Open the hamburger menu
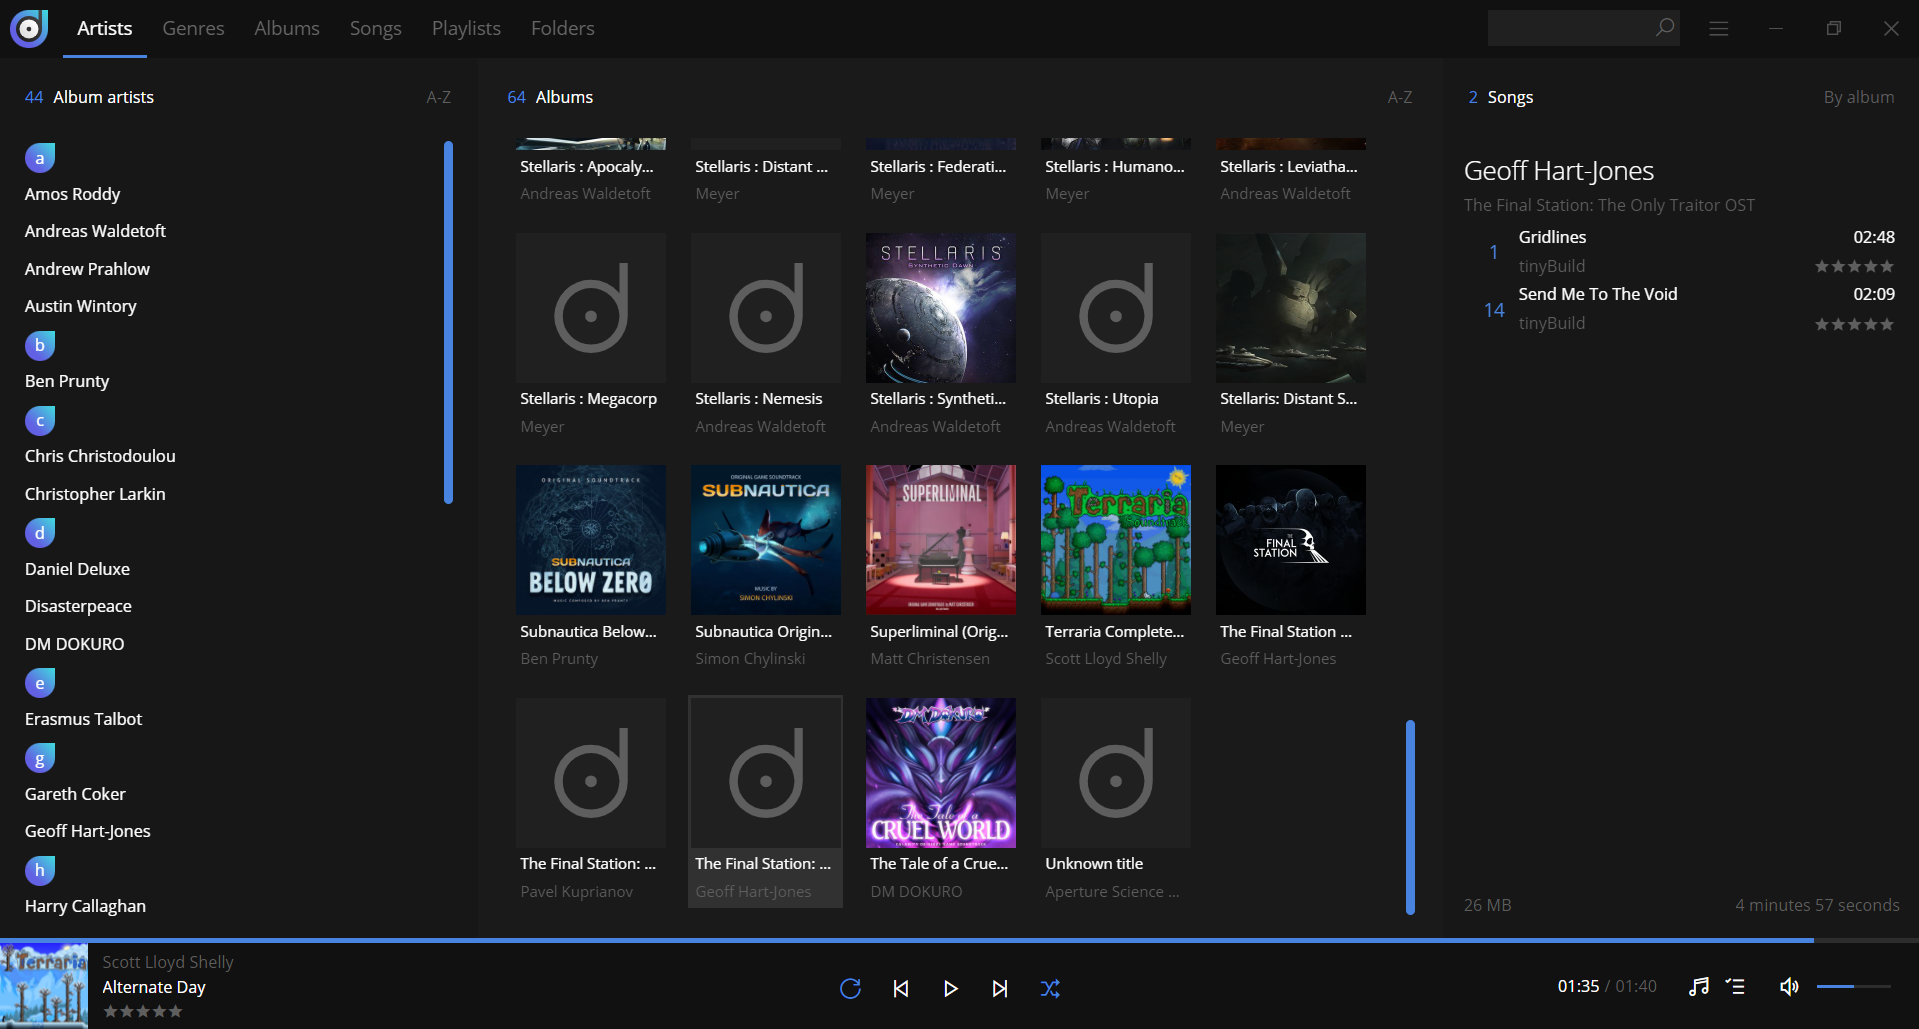The height and width of the screenshot is (1029, 1919). [x=1718, y=28]
